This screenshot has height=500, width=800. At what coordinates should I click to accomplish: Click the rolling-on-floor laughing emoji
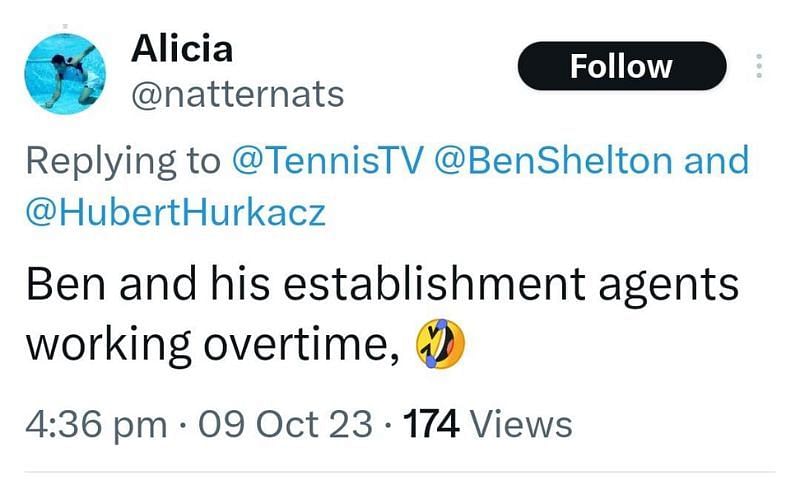(x=441, y=344)
